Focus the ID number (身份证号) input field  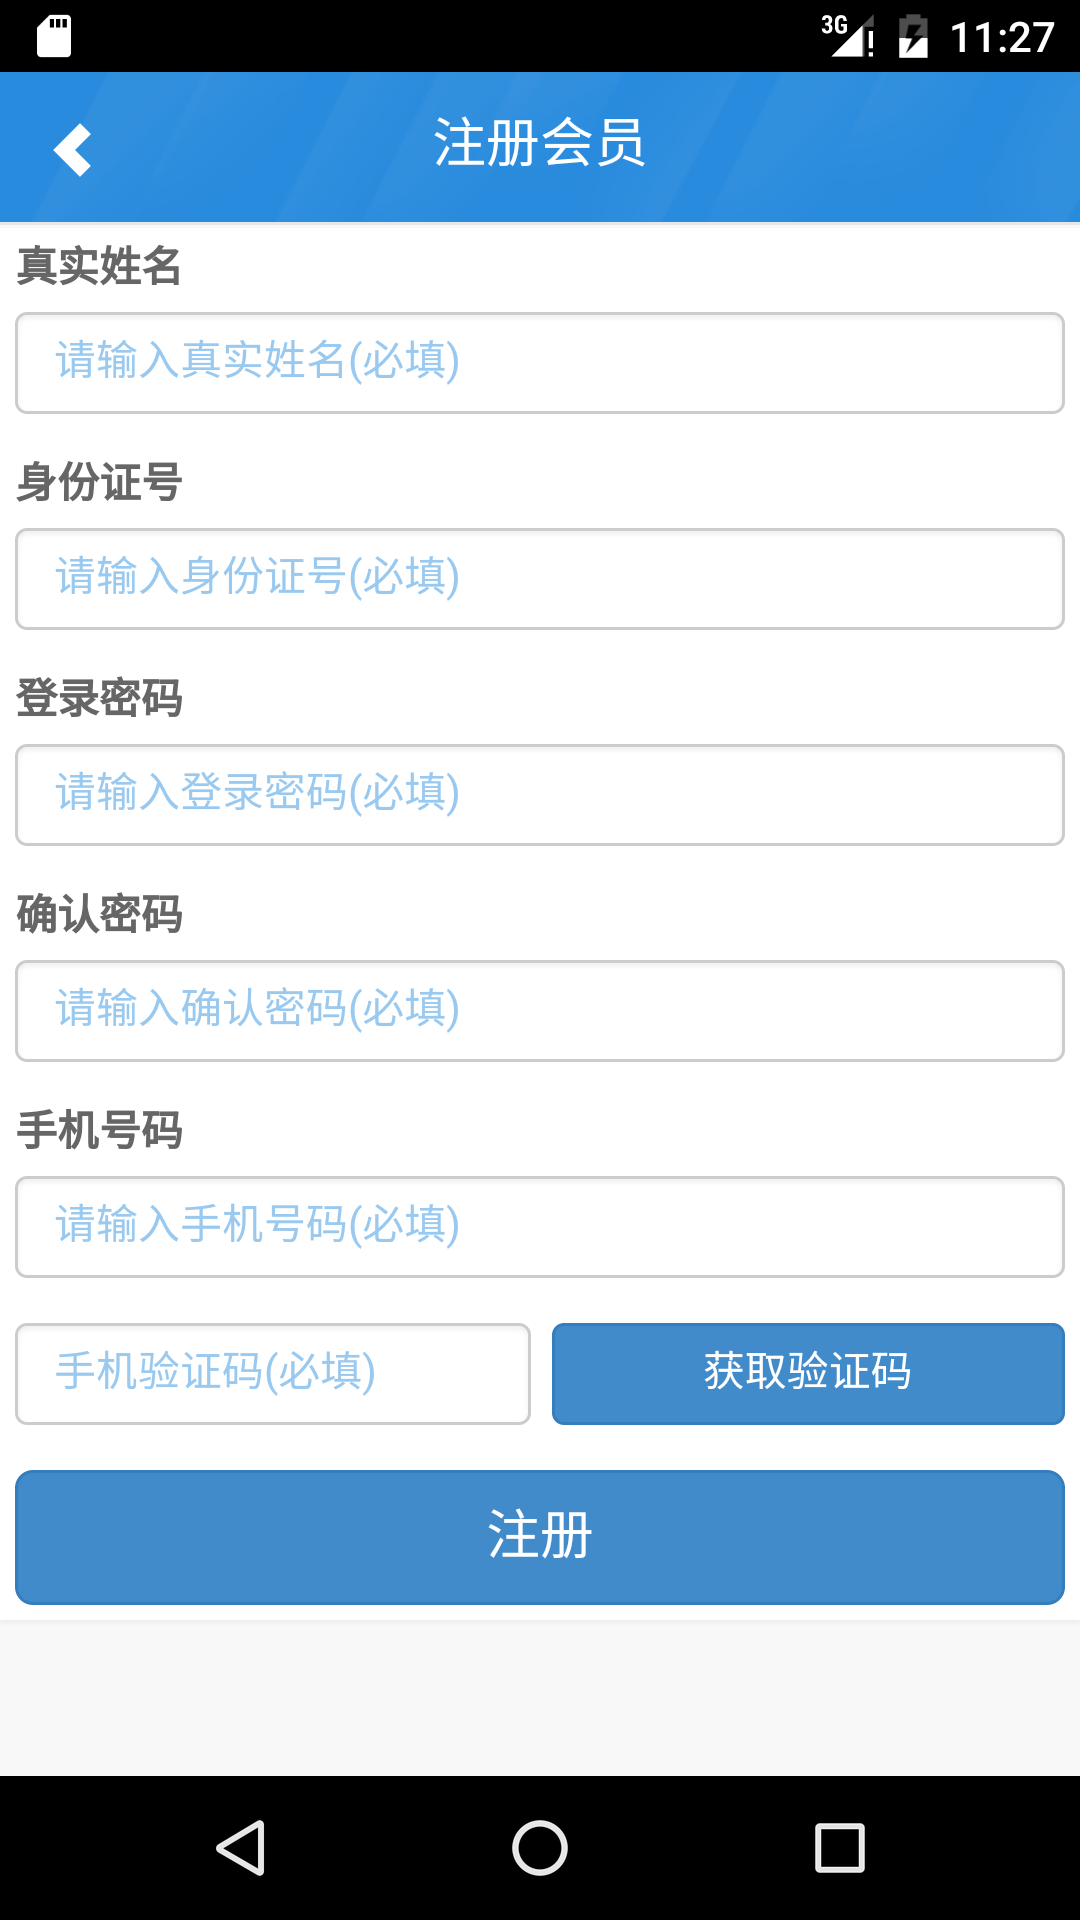(540, 579)
